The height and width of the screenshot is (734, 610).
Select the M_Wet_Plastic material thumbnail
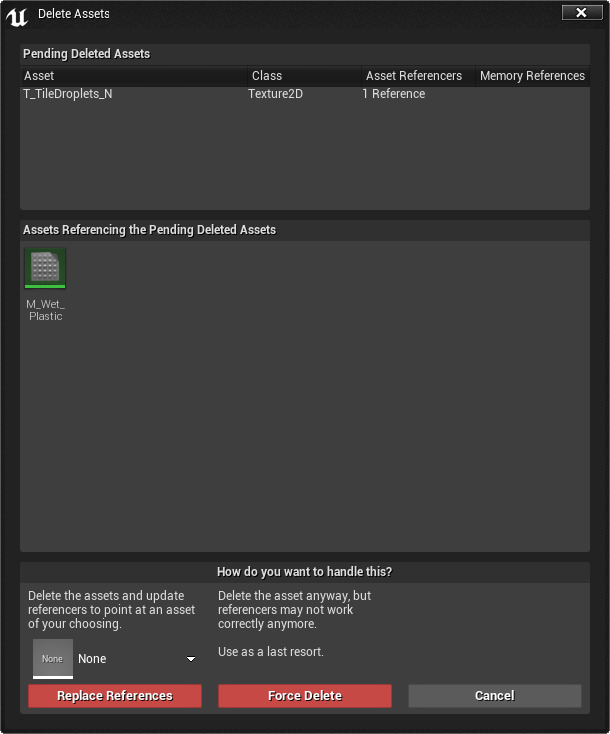[x=45, y=268]
